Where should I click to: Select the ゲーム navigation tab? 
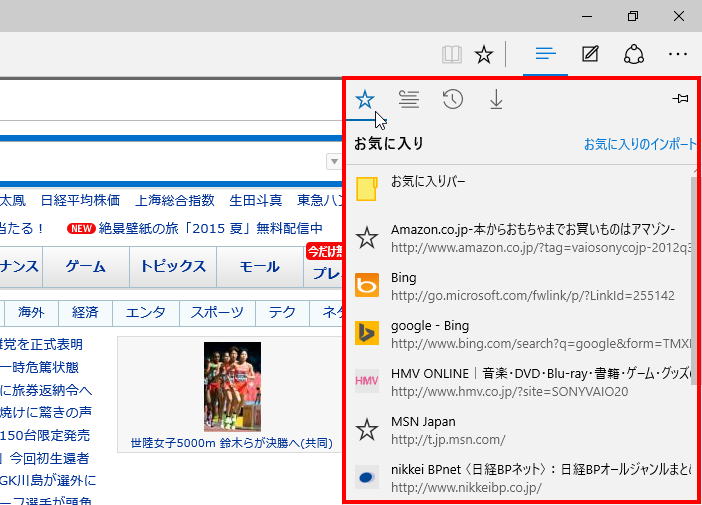click(86, 266)
